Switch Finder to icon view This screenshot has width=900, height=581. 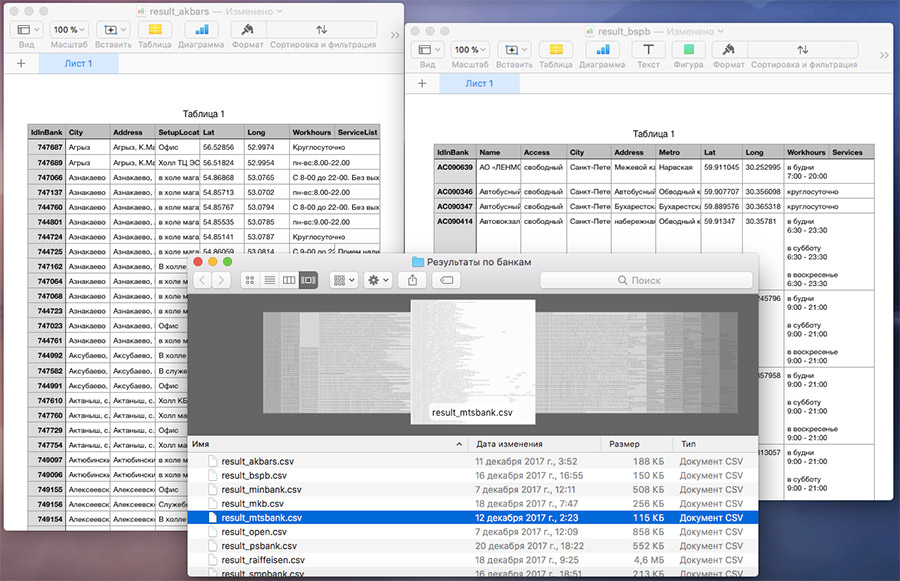(x=250, y=280)
